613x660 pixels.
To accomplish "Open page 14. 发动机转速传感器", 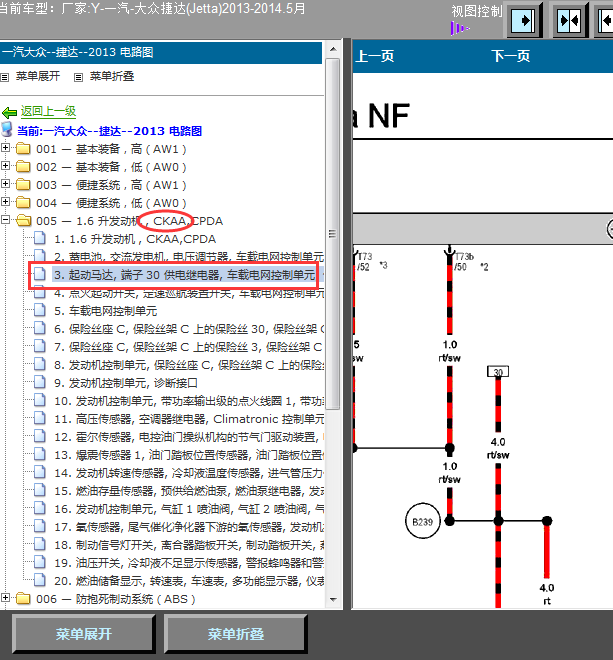I will click(x=189, y=473).
